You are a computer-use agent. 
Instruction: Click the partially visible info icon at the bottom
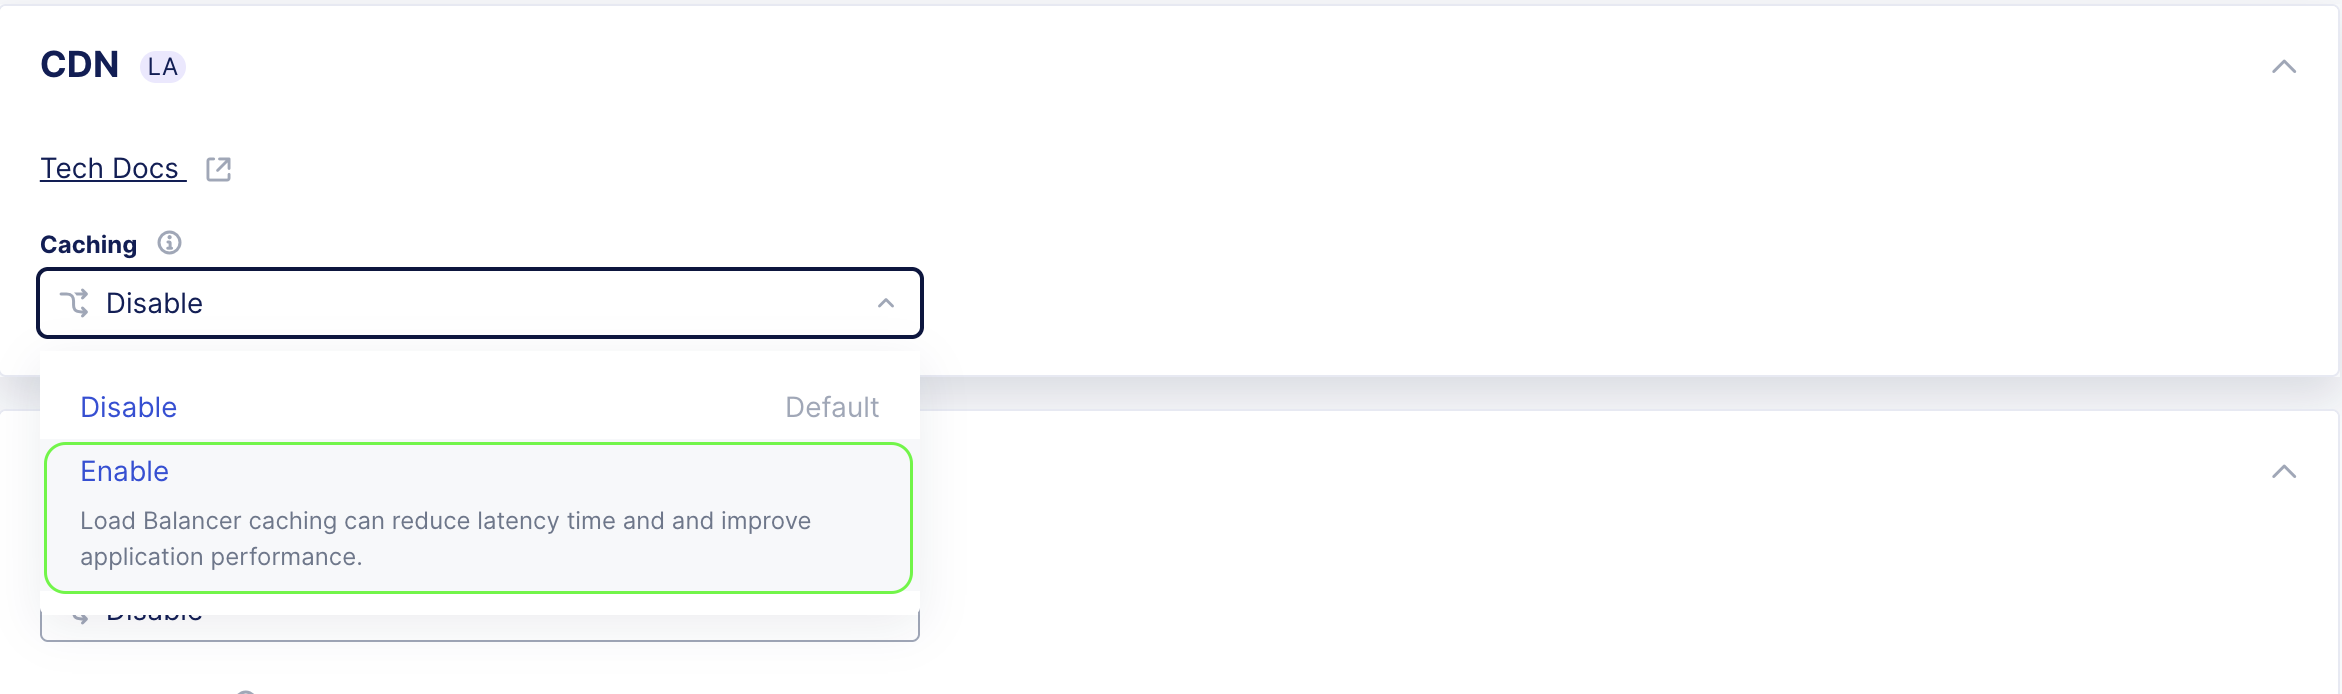point(243,689)
